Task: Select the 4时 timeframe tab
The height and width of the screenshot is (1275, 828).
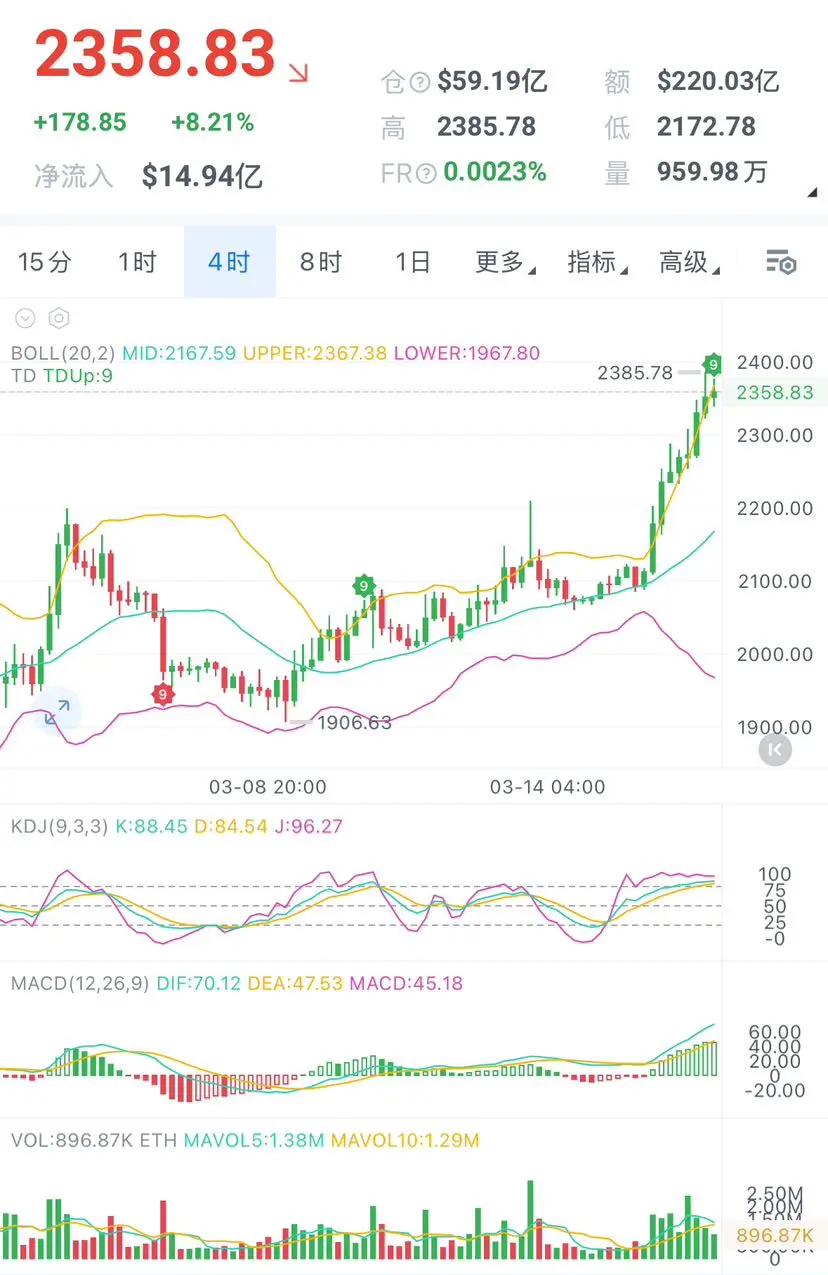Action: (x=229, y=263)
